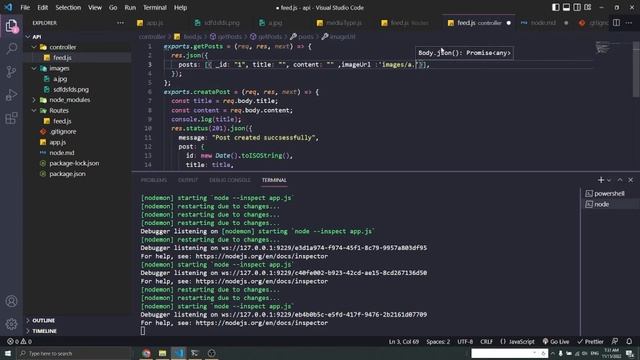Open the Manage gear icon
The image size is (640, 360).
(11, 324)
